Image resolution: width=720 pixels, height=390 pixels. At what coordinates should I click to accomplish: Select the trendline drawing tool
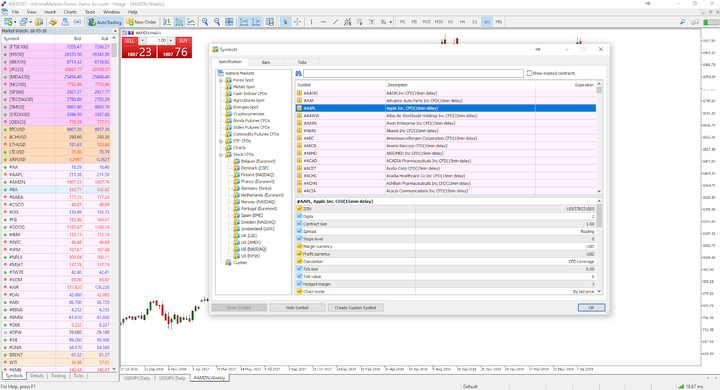click(335, 22)
